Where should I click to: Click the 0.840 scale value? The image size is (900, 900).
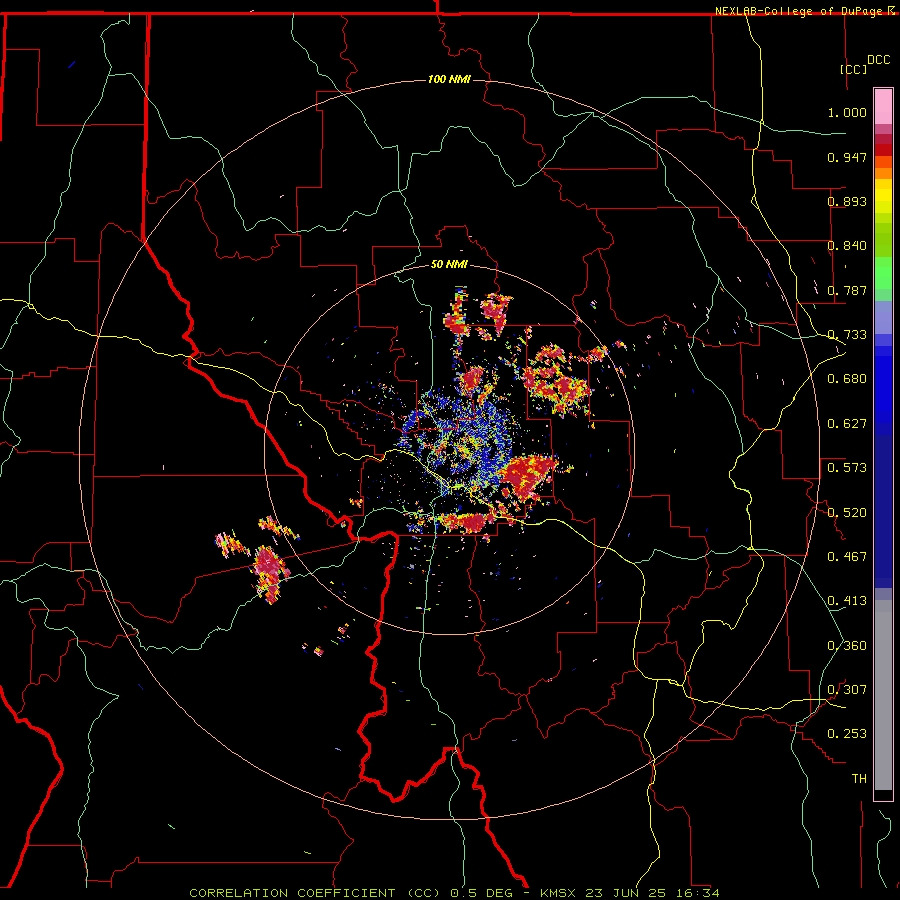coord(847,246)
